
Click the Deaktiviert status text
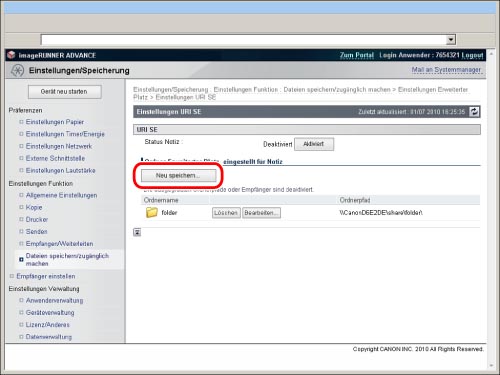[x=278, y=144]
